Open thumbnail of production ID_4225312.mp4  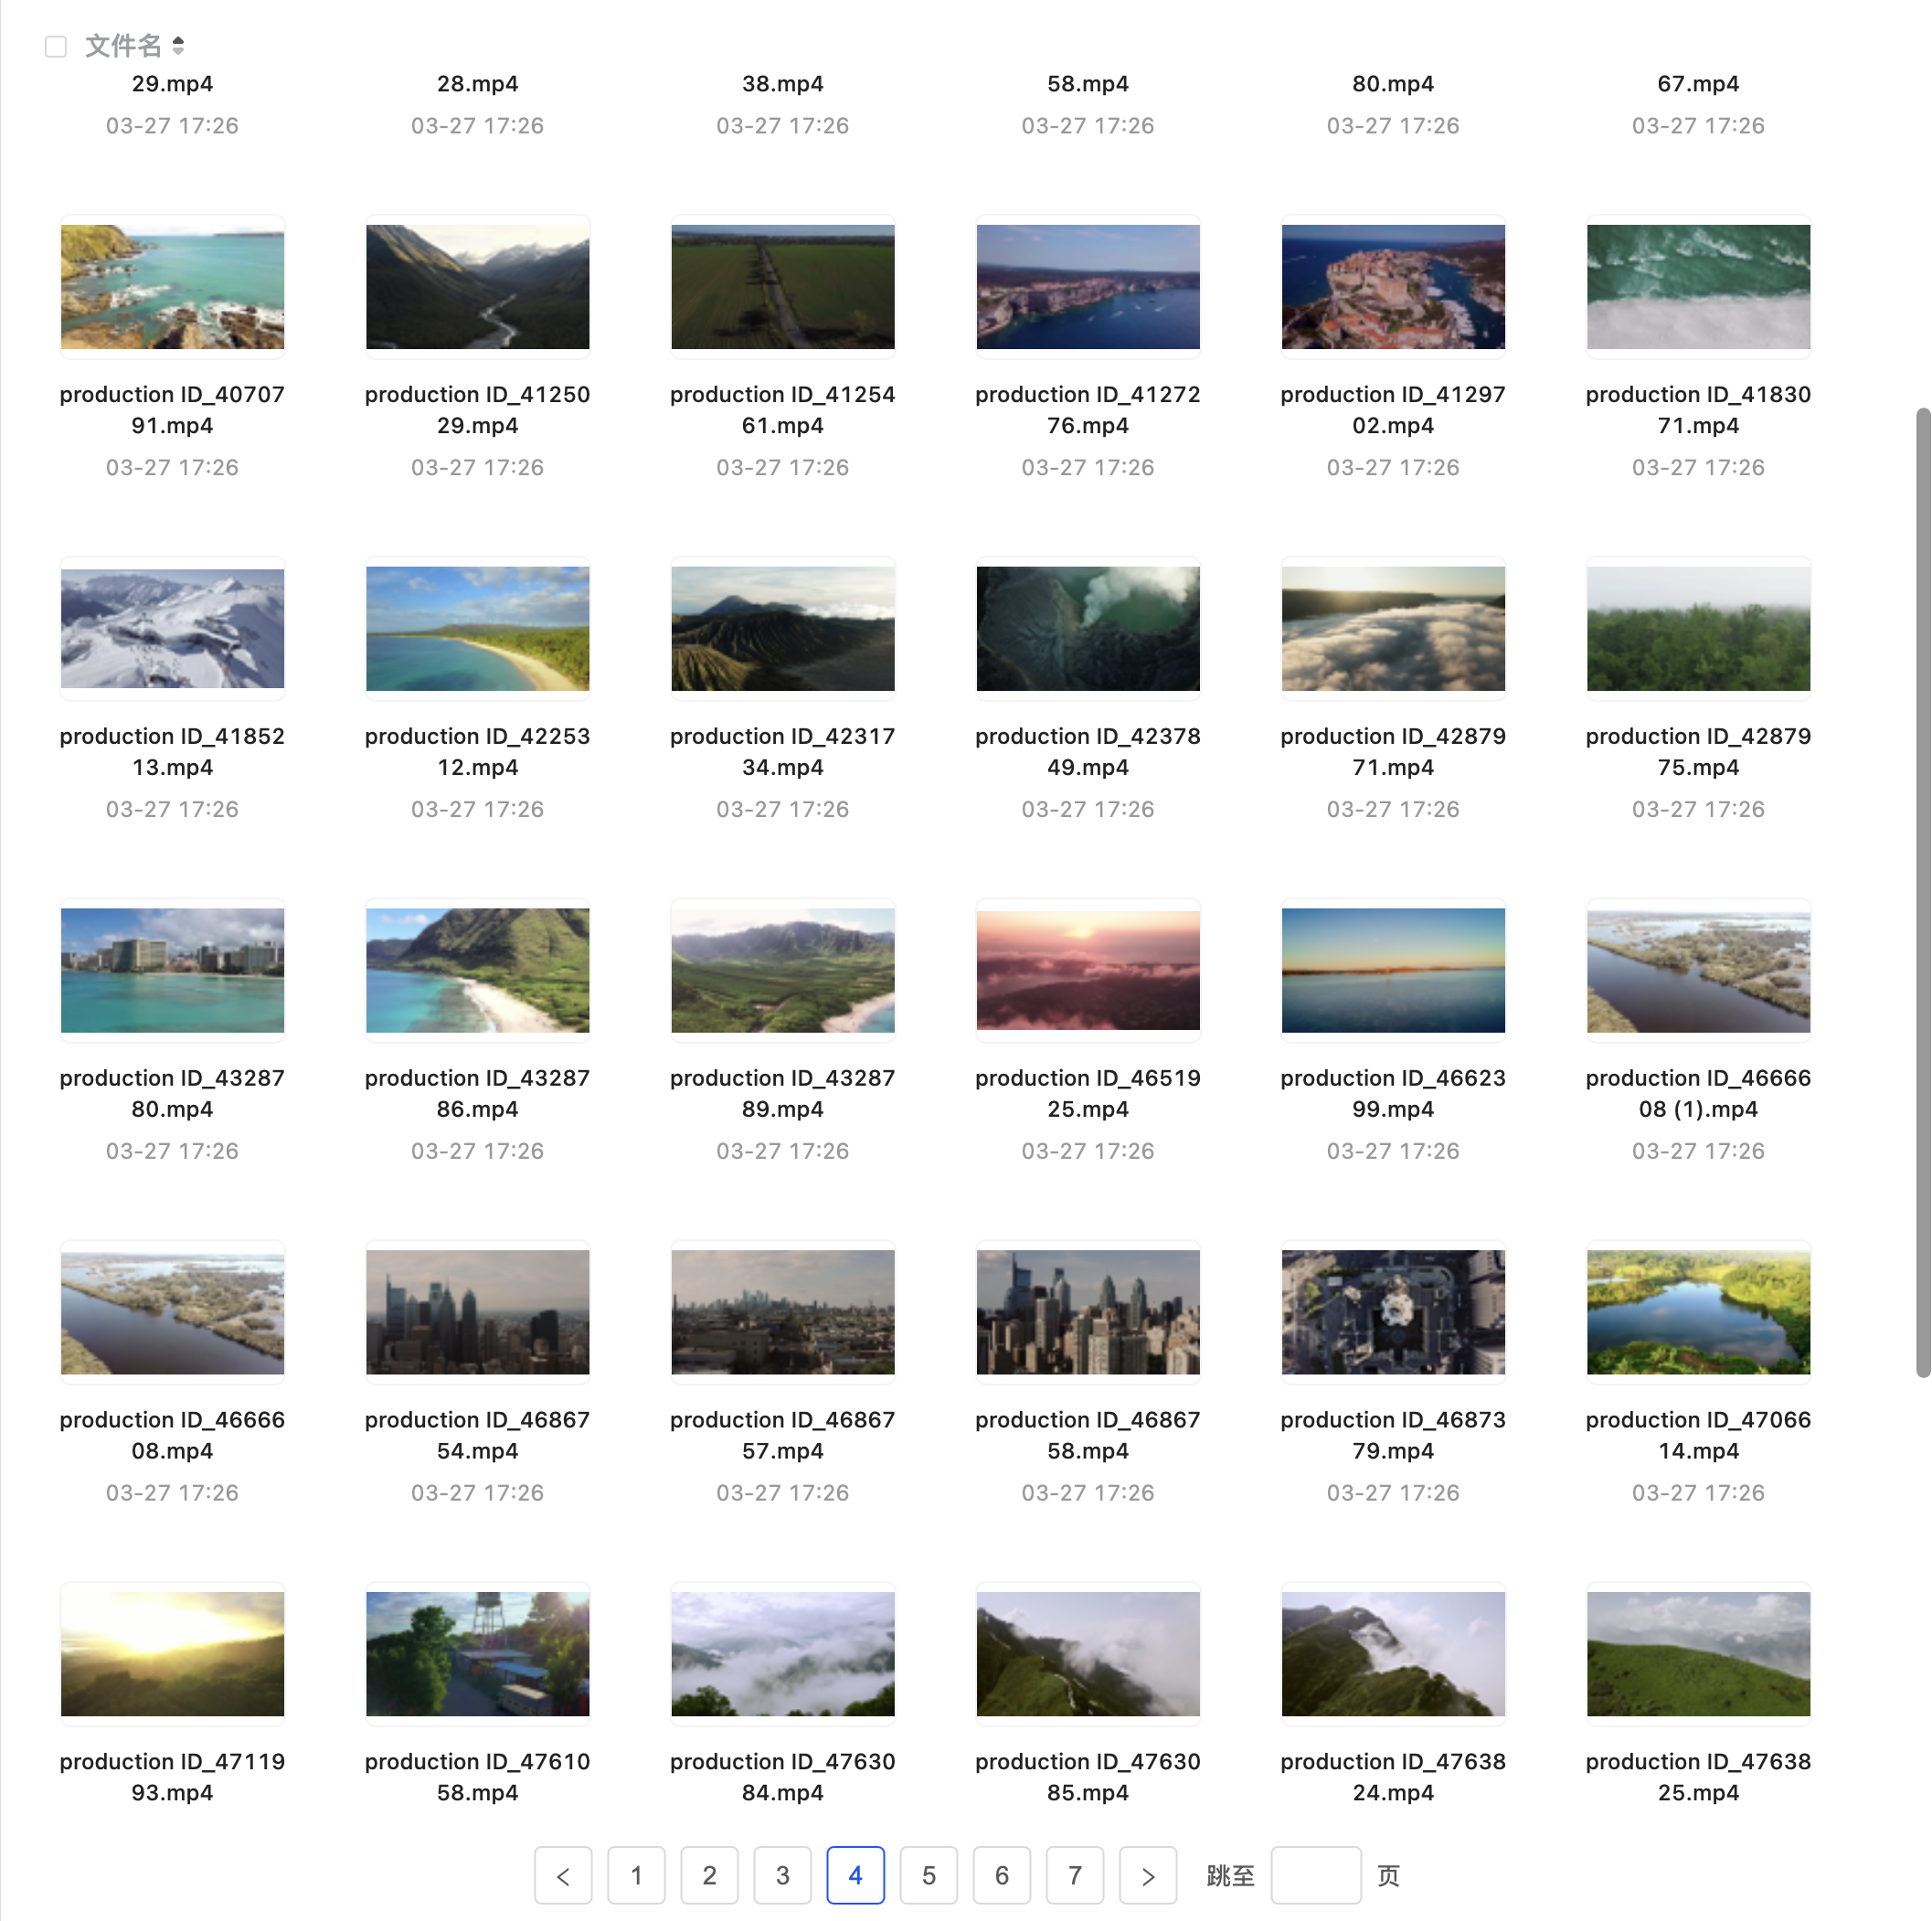click(477, 629)
